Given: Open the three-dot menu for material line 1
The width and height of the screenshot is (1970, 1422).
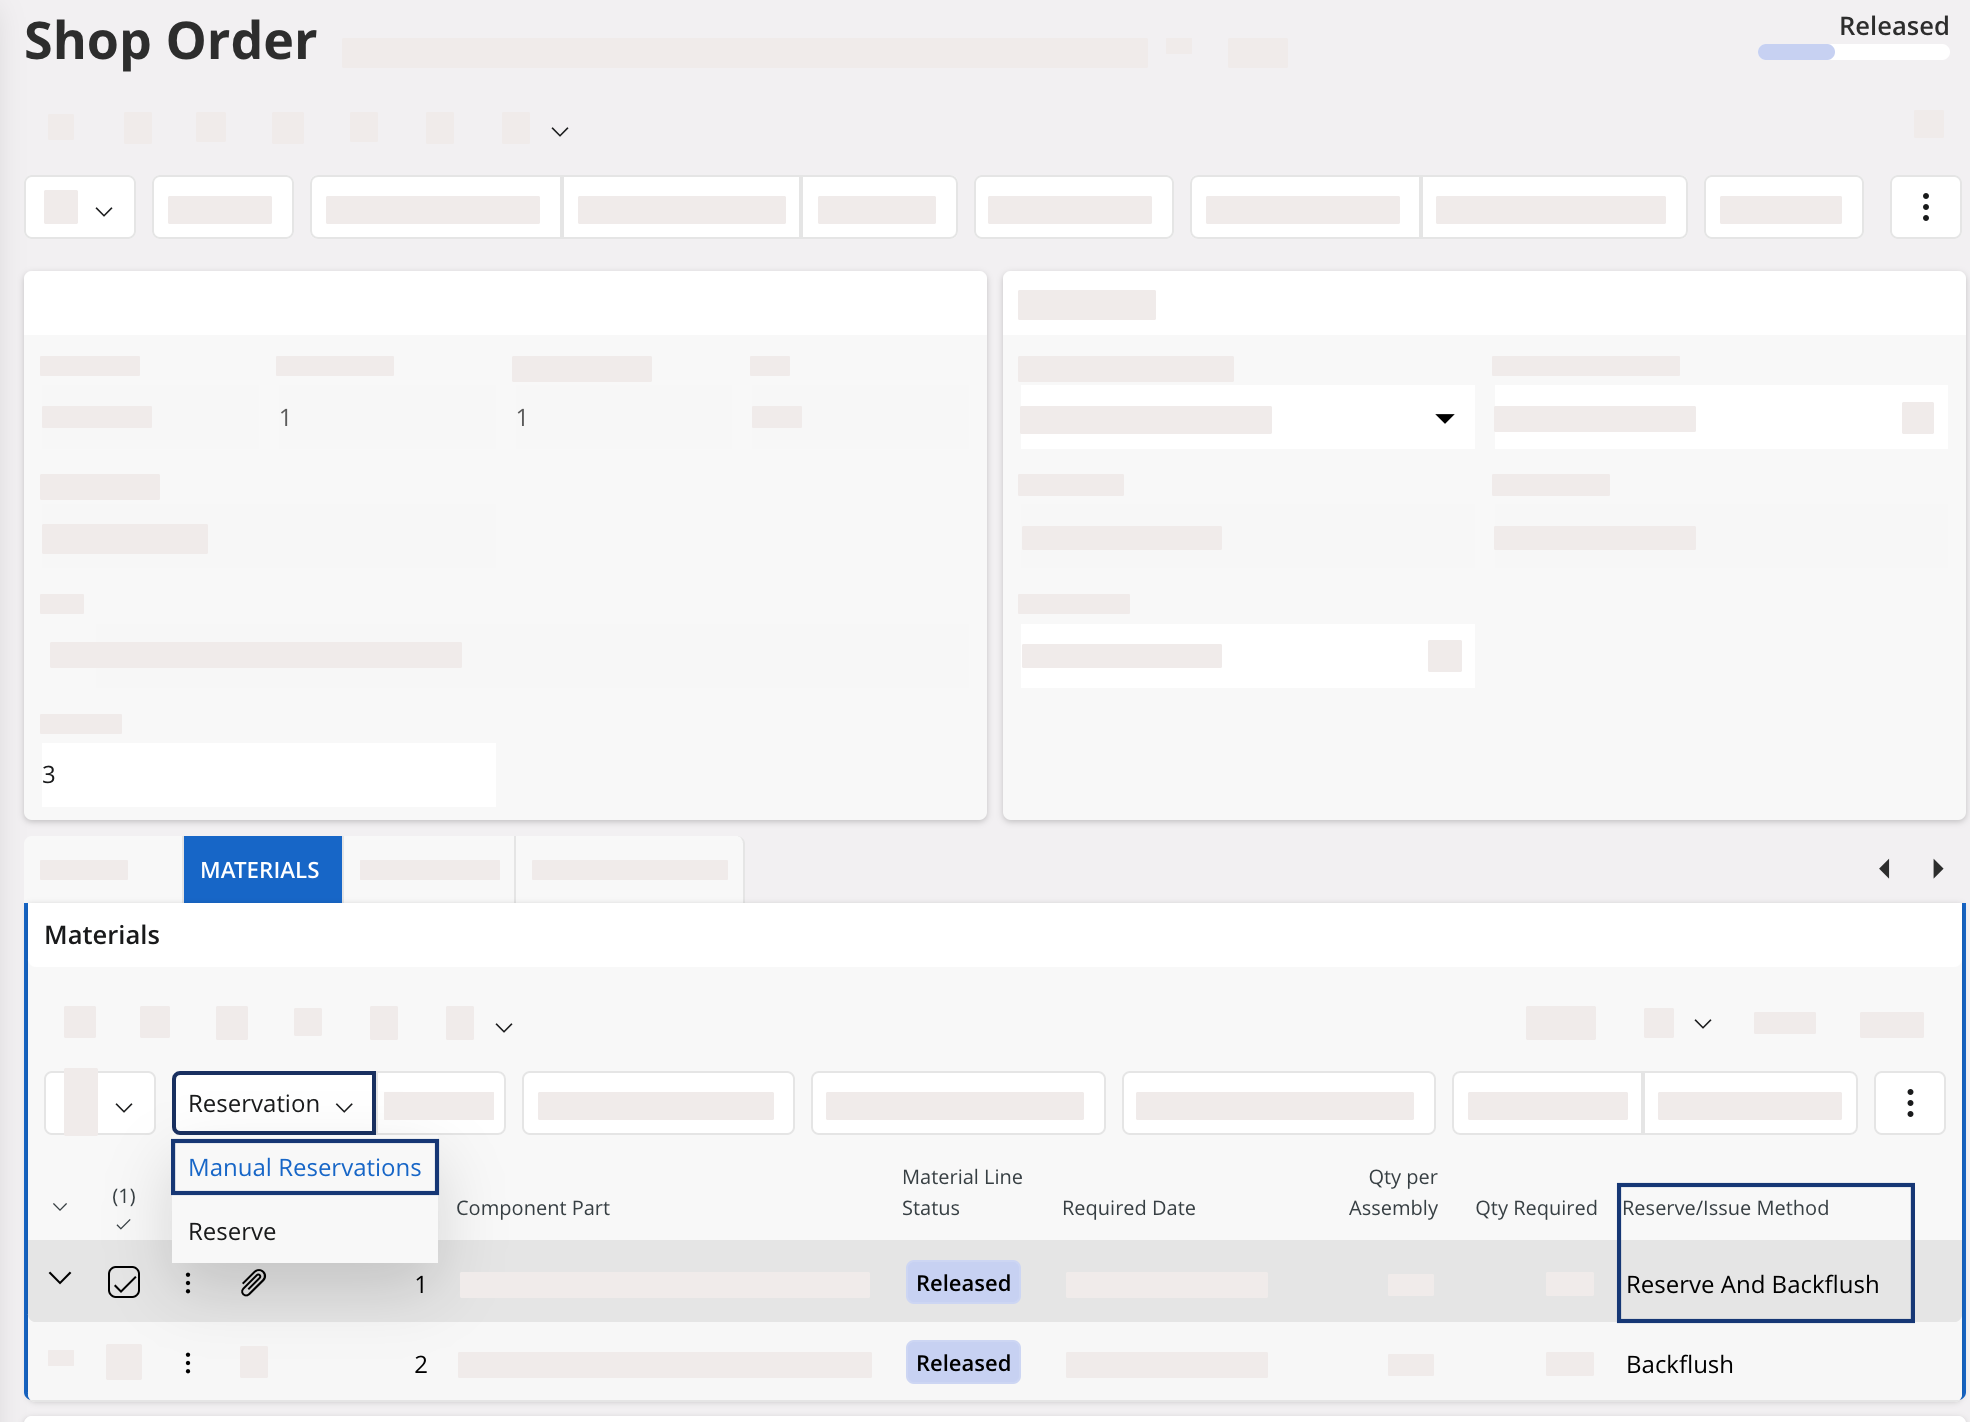Looking at the screenshot, I should point(188,1282).
